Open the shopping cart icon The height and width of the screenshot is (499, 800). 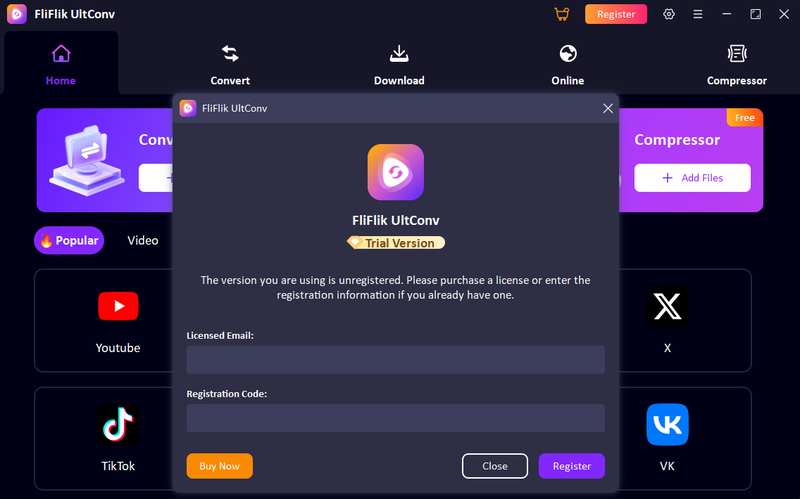[x=562, y=14]
